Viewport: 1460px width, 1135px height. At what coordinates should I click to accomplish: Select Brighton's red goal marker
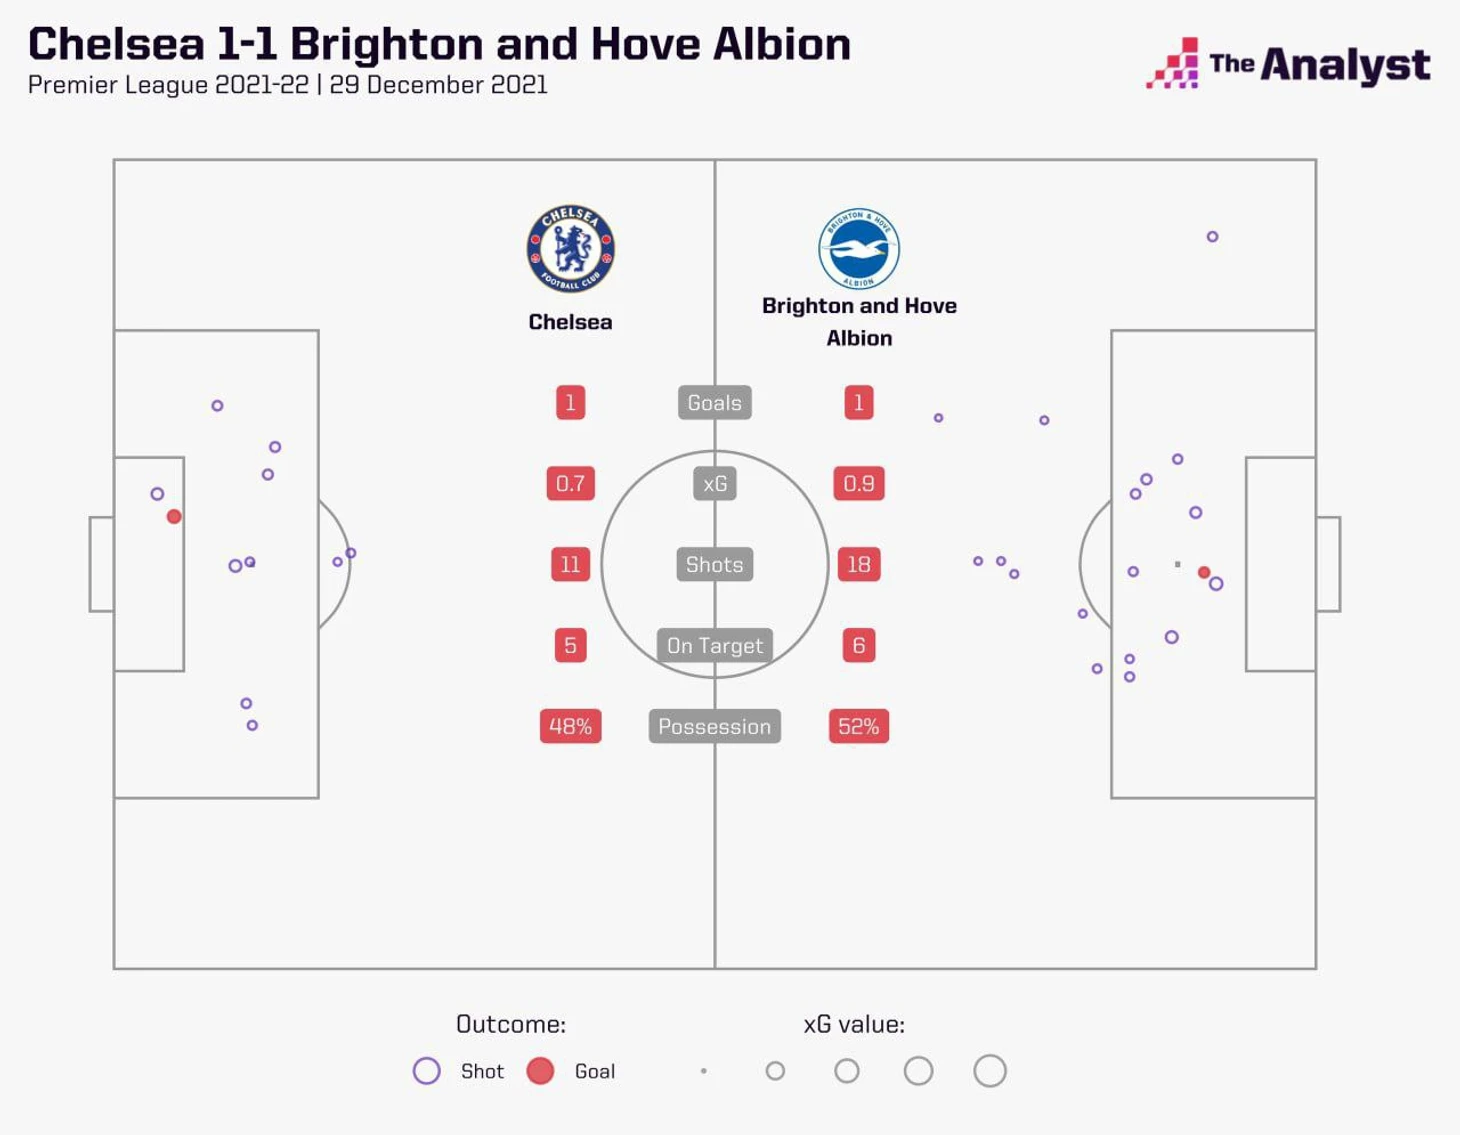point(1204,573)
